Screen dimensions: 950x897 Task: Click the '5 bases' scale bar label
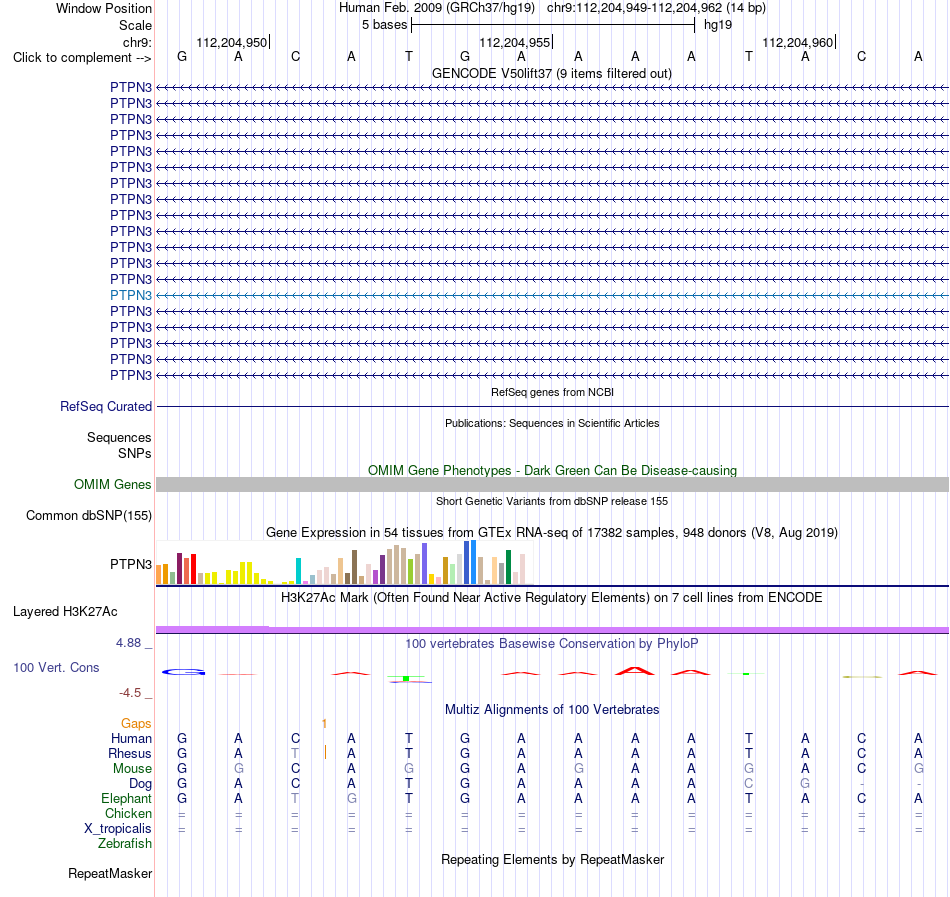coord(384,25)
